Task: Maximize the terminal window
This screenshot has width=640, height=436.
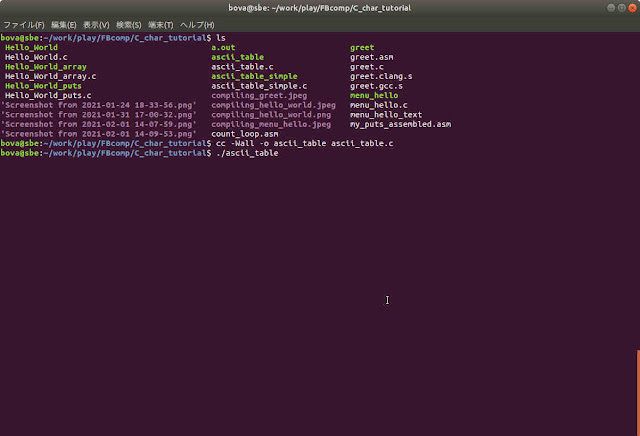Action: click(x=622, y=8)
